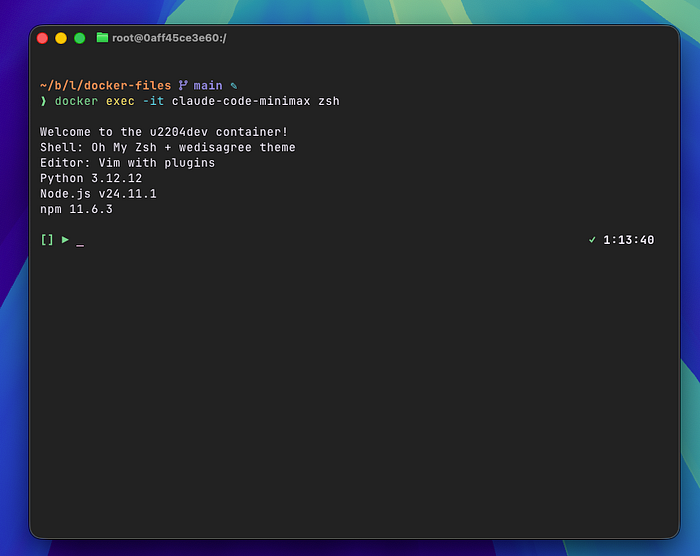Viewport: 700px width, 556px height.
Task: Click the Node.js v24.11.1 line
Action: (98, 194)
